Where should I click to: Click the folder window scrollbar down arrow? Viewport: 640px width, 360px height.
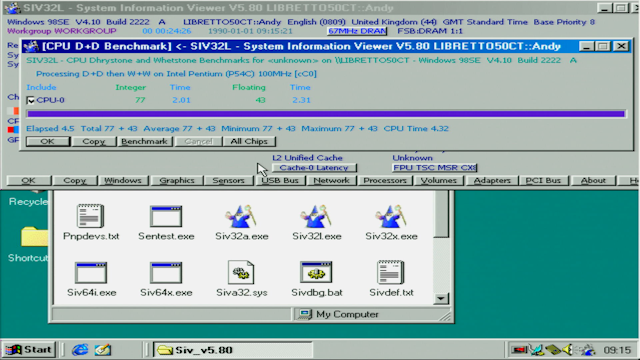tap(441, 298)
